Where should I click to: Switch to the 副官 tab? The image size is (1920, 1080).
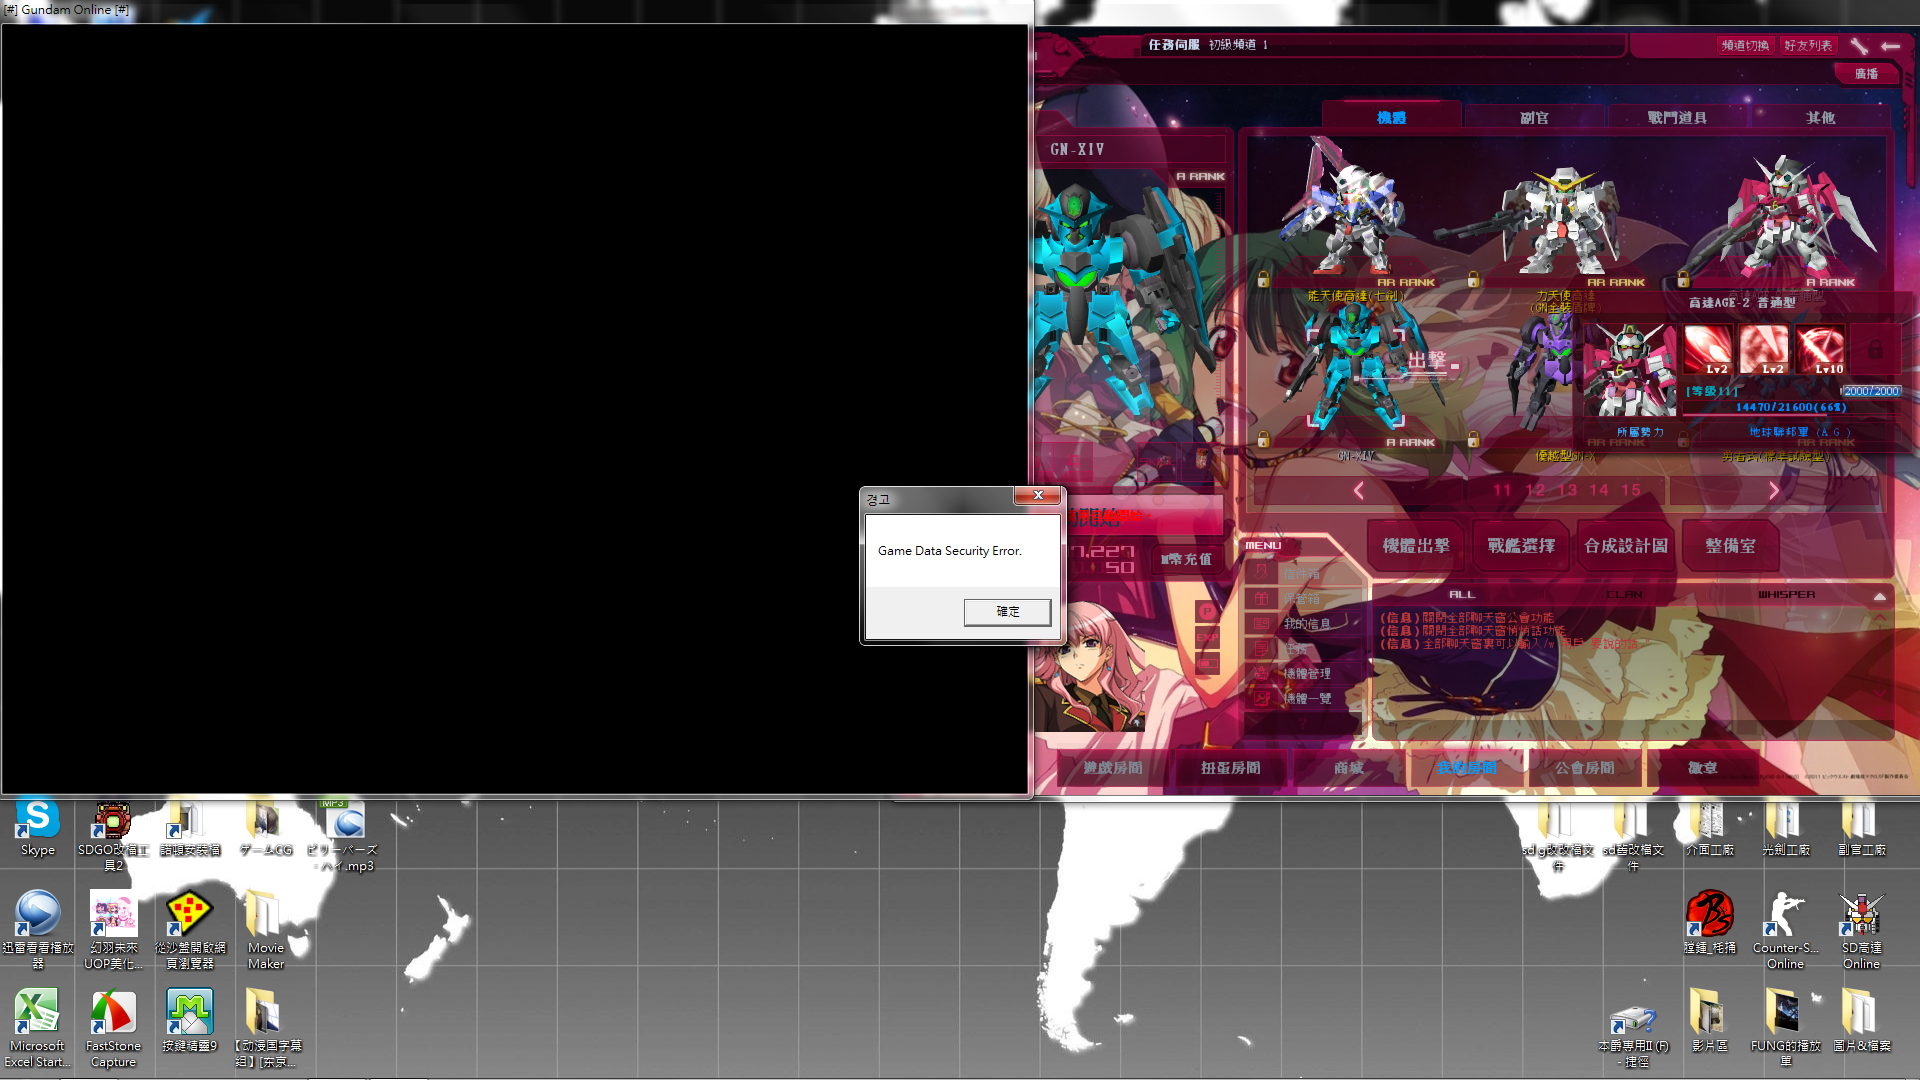point(1534,118)
